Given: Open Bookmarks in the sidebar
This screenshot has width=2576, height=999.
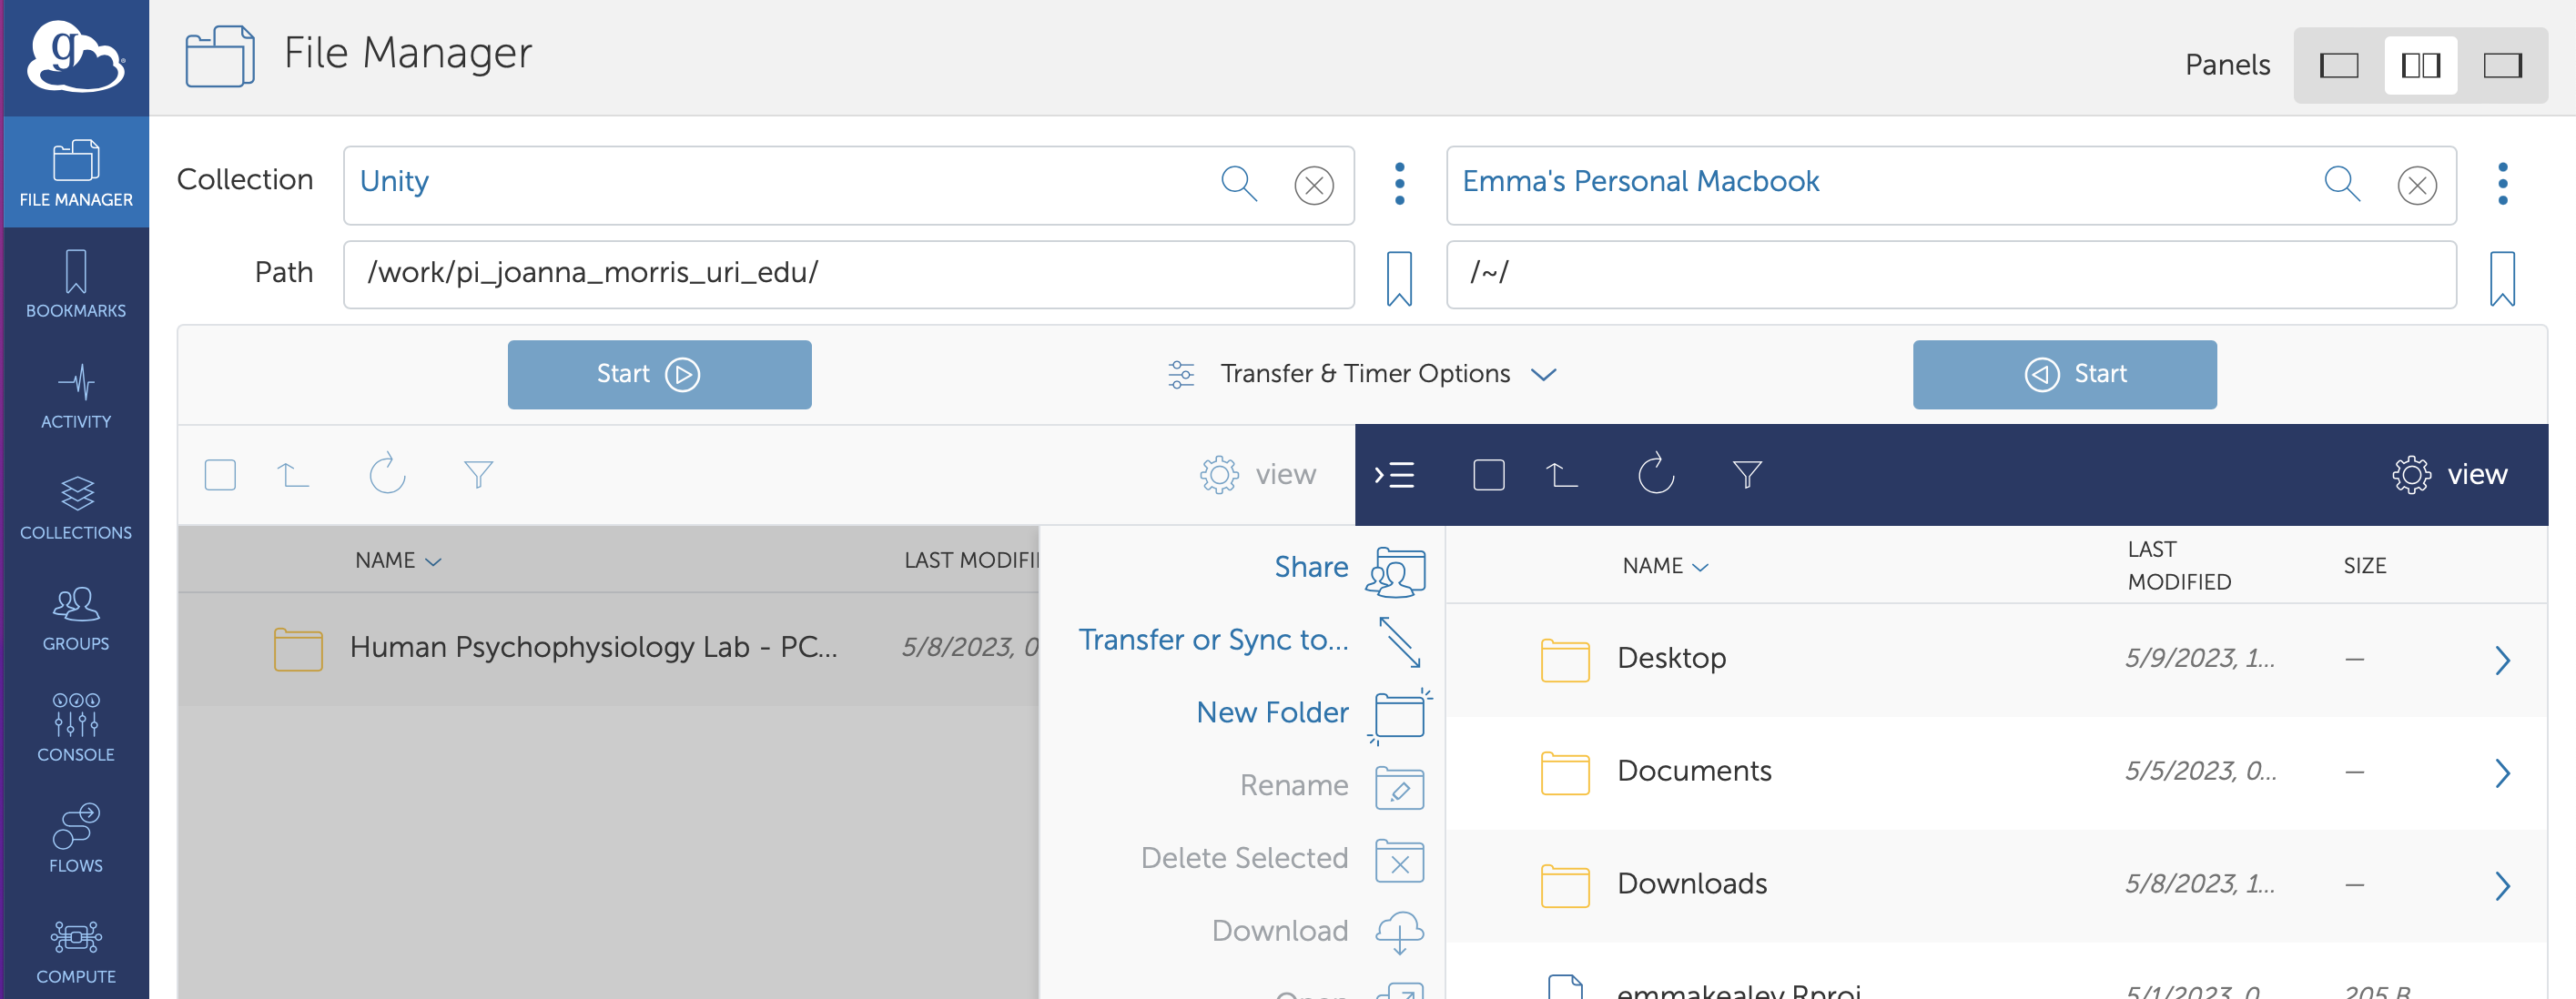Looking at the screenshot, I should pos(76,284).
